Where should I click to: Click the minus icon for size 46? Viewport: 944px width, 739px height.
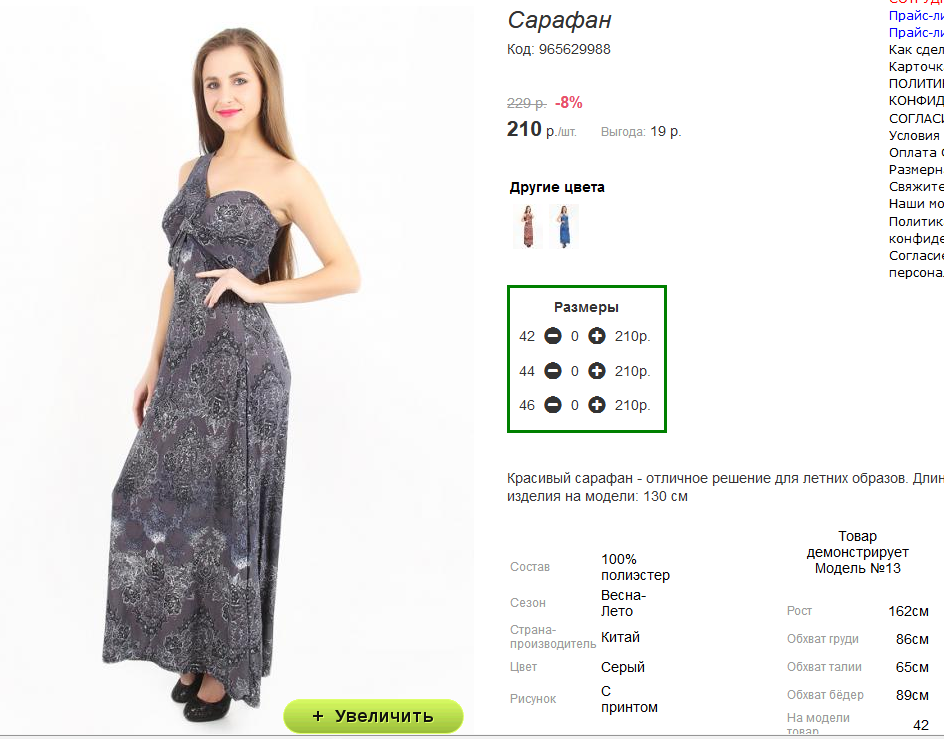[553, 405]
